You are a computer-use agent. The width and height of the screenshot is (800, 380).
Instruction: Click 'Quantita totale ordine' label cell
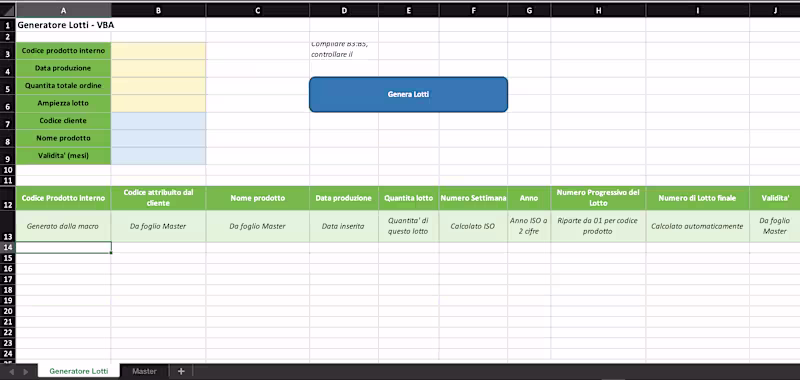pyautogui.click(x=63, y=86)
